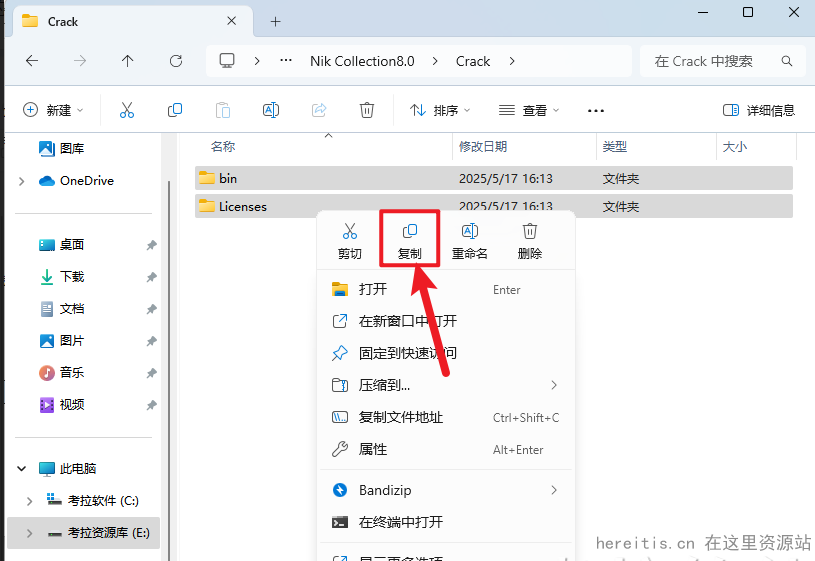Image resolution: width=815 pixels, height=561 pixels.
Task: Click the Share icon in the toolbar
Action: point(319,110)
